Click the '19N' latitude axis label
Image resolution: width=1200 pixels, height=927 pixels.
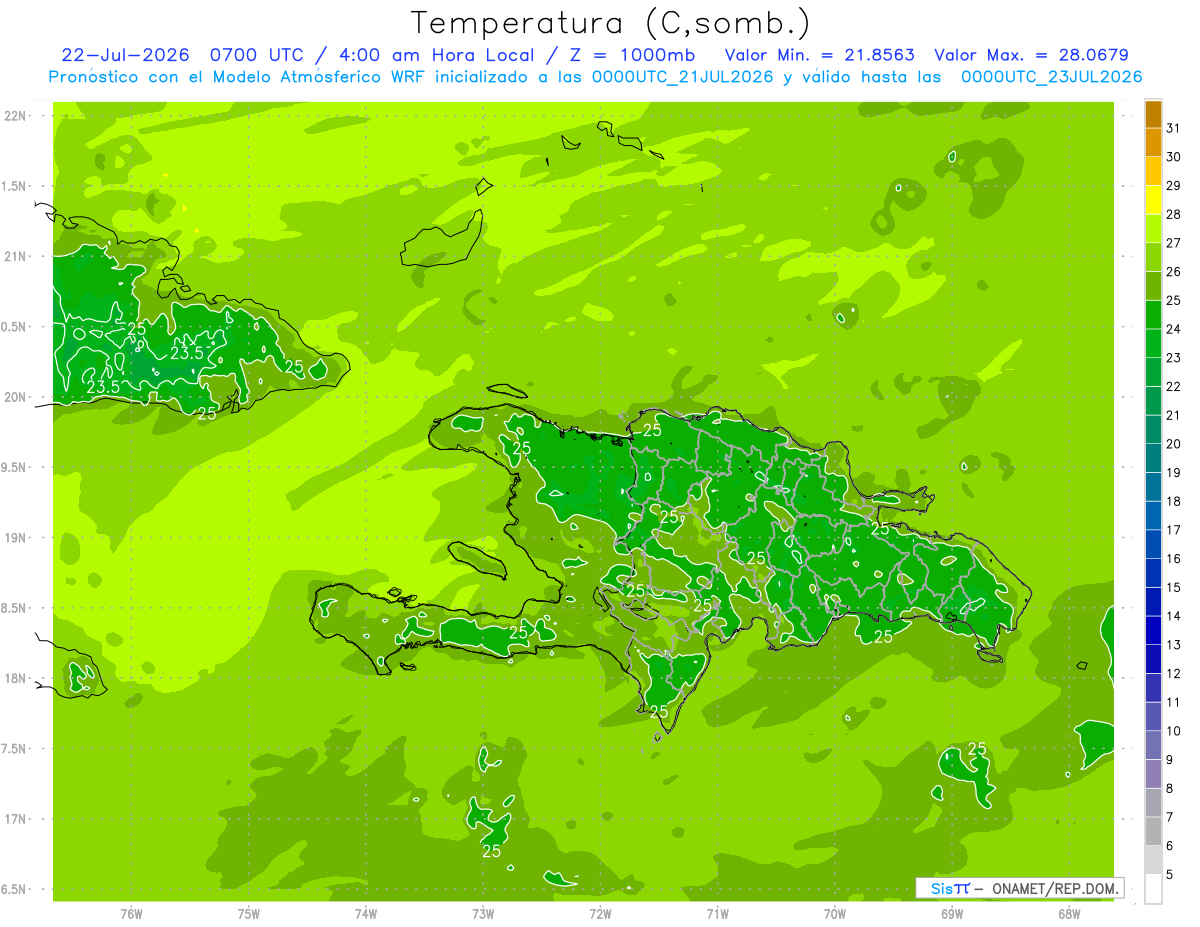tap(15, 538)
